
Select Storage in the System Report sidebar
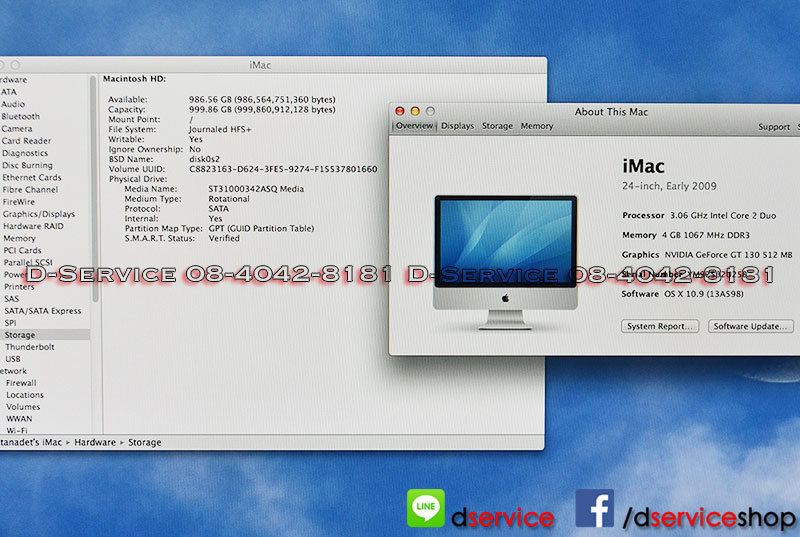point(20,335)
